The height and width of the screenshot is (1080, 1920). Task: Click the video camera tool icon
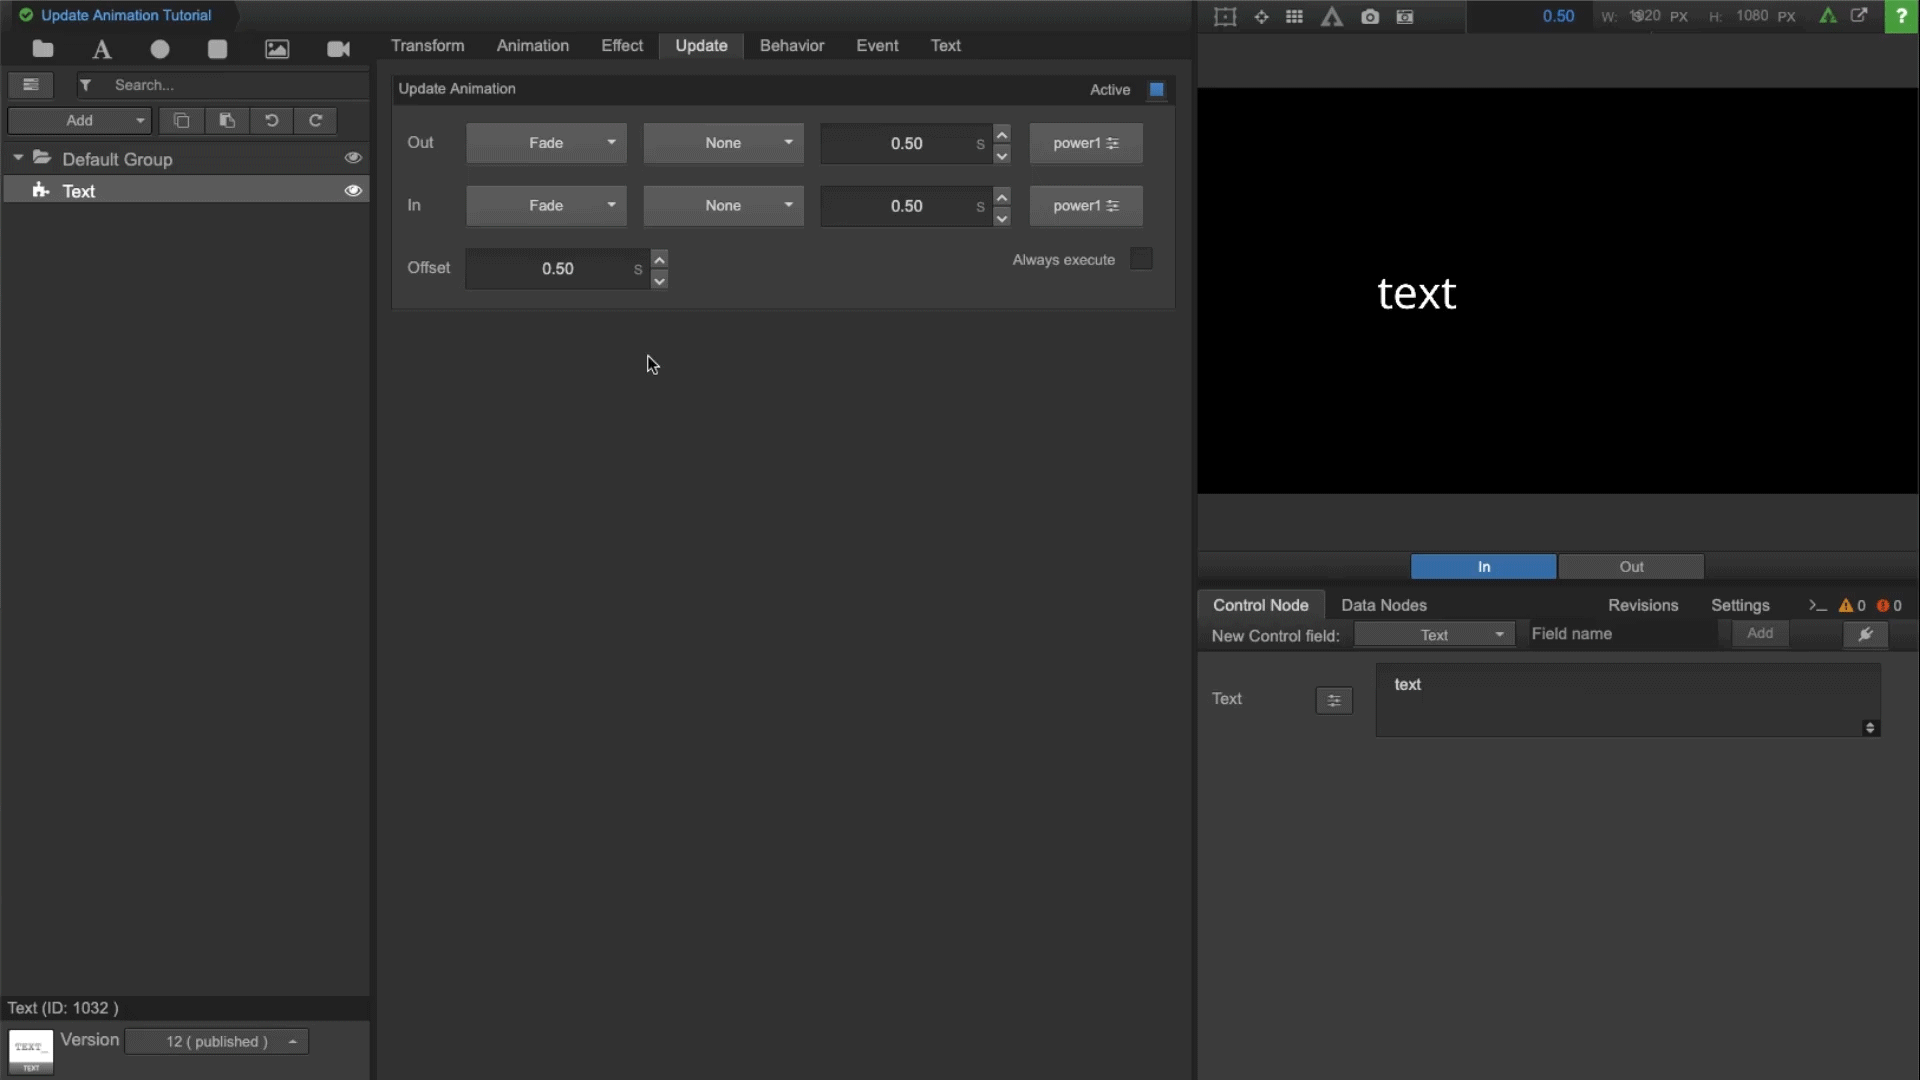point(338,49)
